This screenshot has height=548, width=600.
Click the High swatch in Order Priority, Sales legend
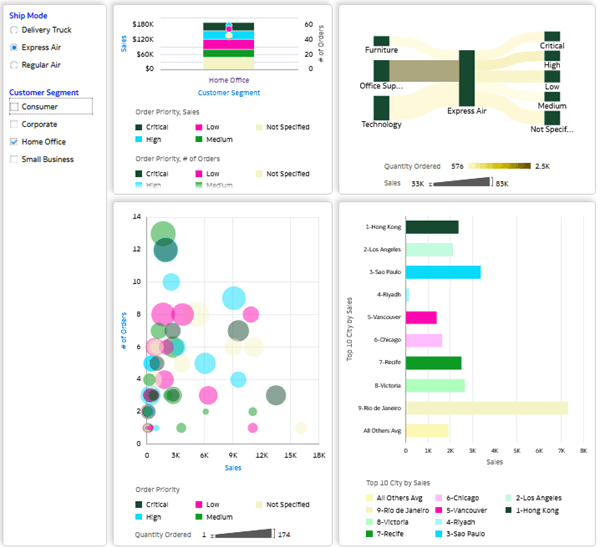(139, 140)
